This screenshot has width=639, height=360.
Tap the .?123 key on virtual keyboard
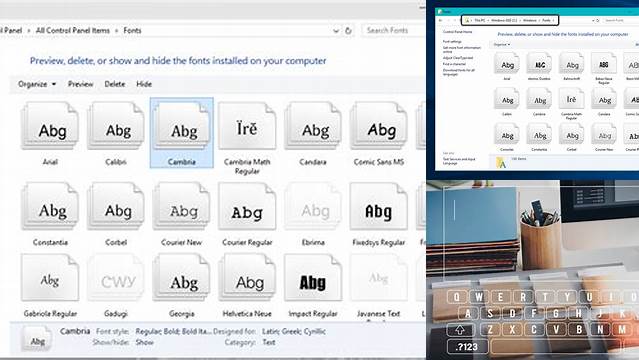[466, 347]
